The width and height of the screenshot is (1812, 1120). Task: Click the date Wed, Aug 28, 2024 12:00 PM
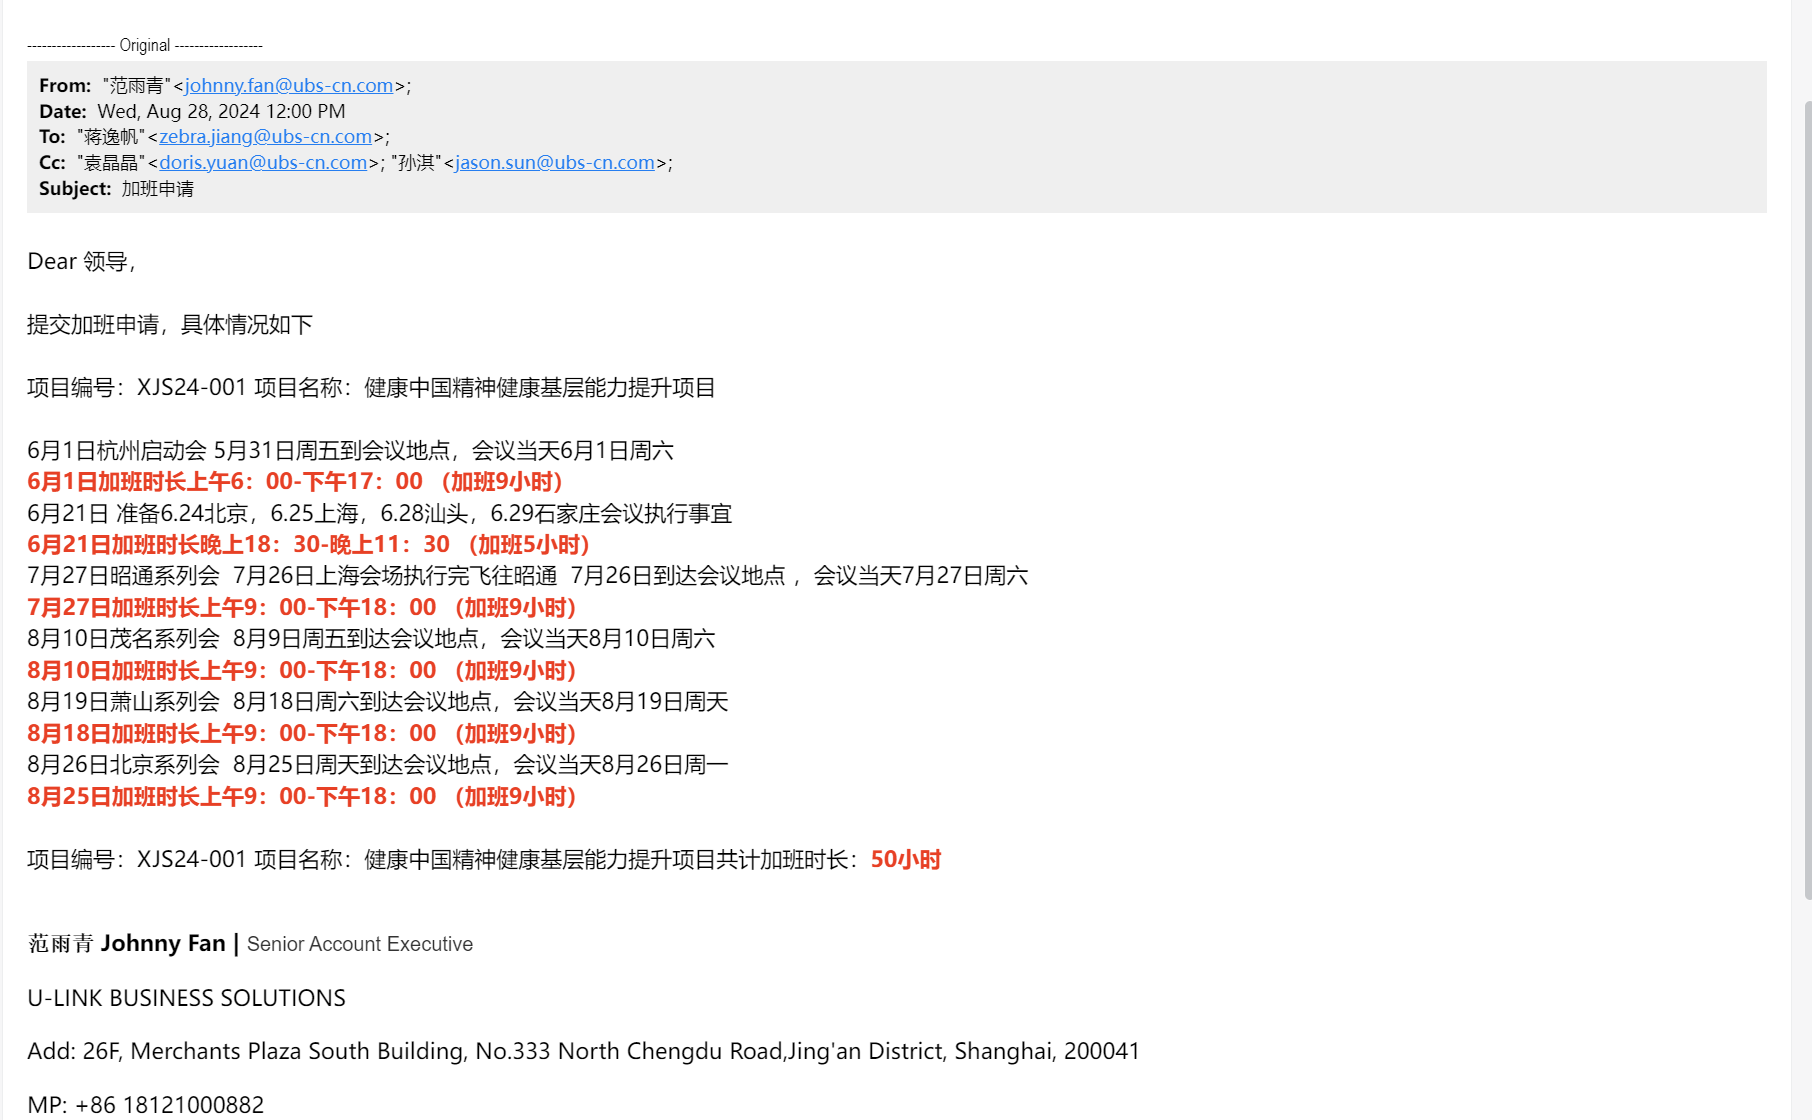(221, 112)
